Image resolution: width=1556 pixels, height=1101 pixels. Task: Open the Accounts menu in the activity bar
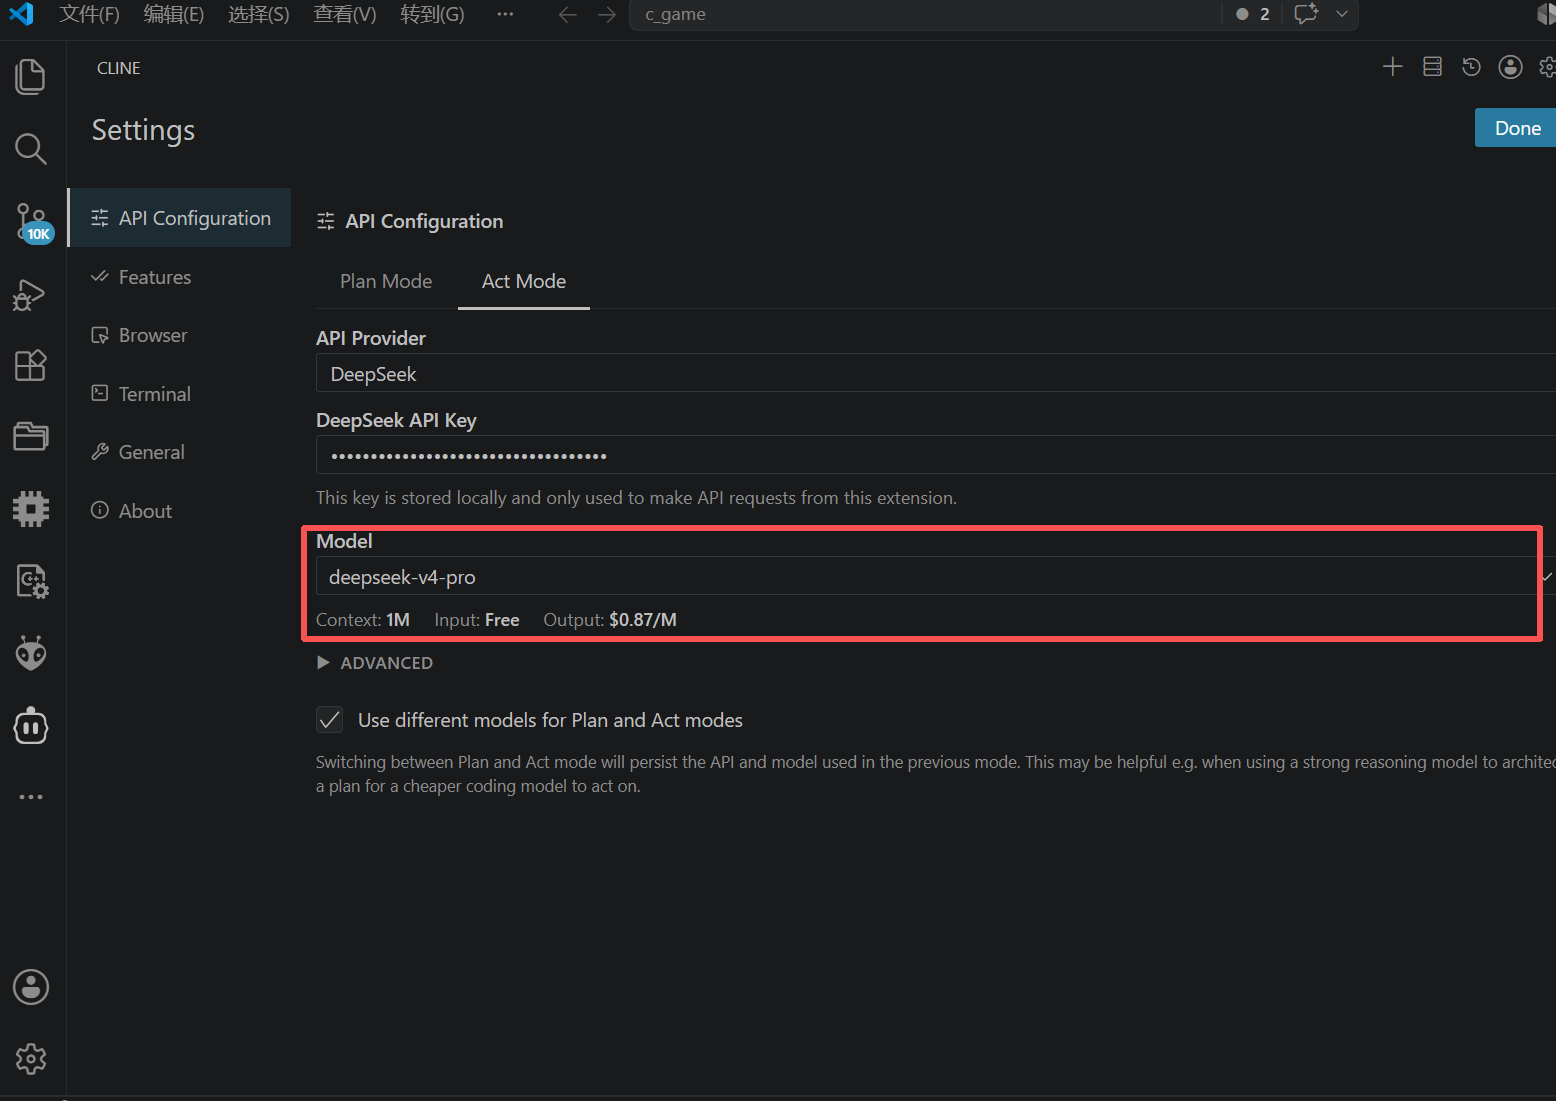(x=31, y=987)
